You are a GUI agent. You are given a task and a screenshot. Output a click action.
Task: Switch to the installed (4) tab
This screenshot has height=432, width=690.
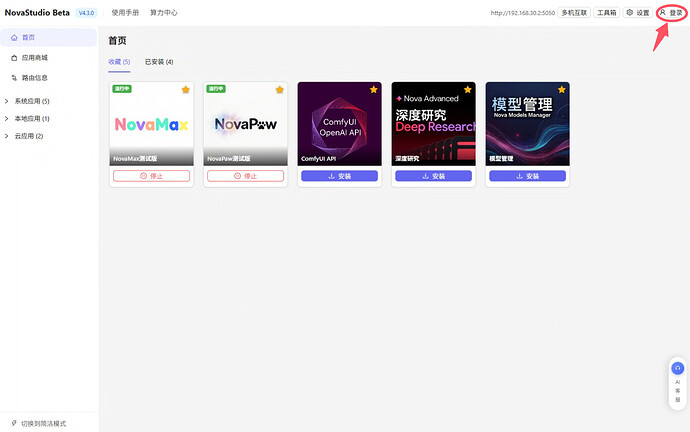159,62
